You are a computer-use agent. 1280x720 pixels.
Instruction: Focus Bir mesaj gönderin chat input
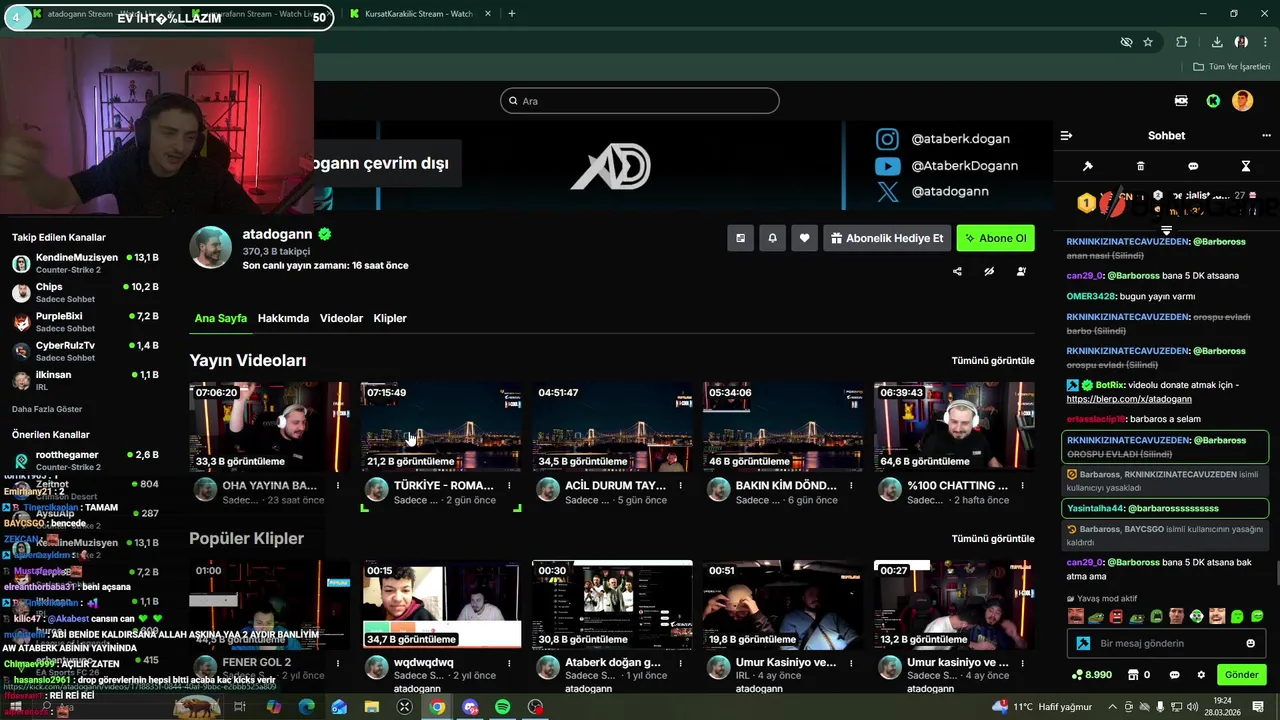pos(1166,643)
